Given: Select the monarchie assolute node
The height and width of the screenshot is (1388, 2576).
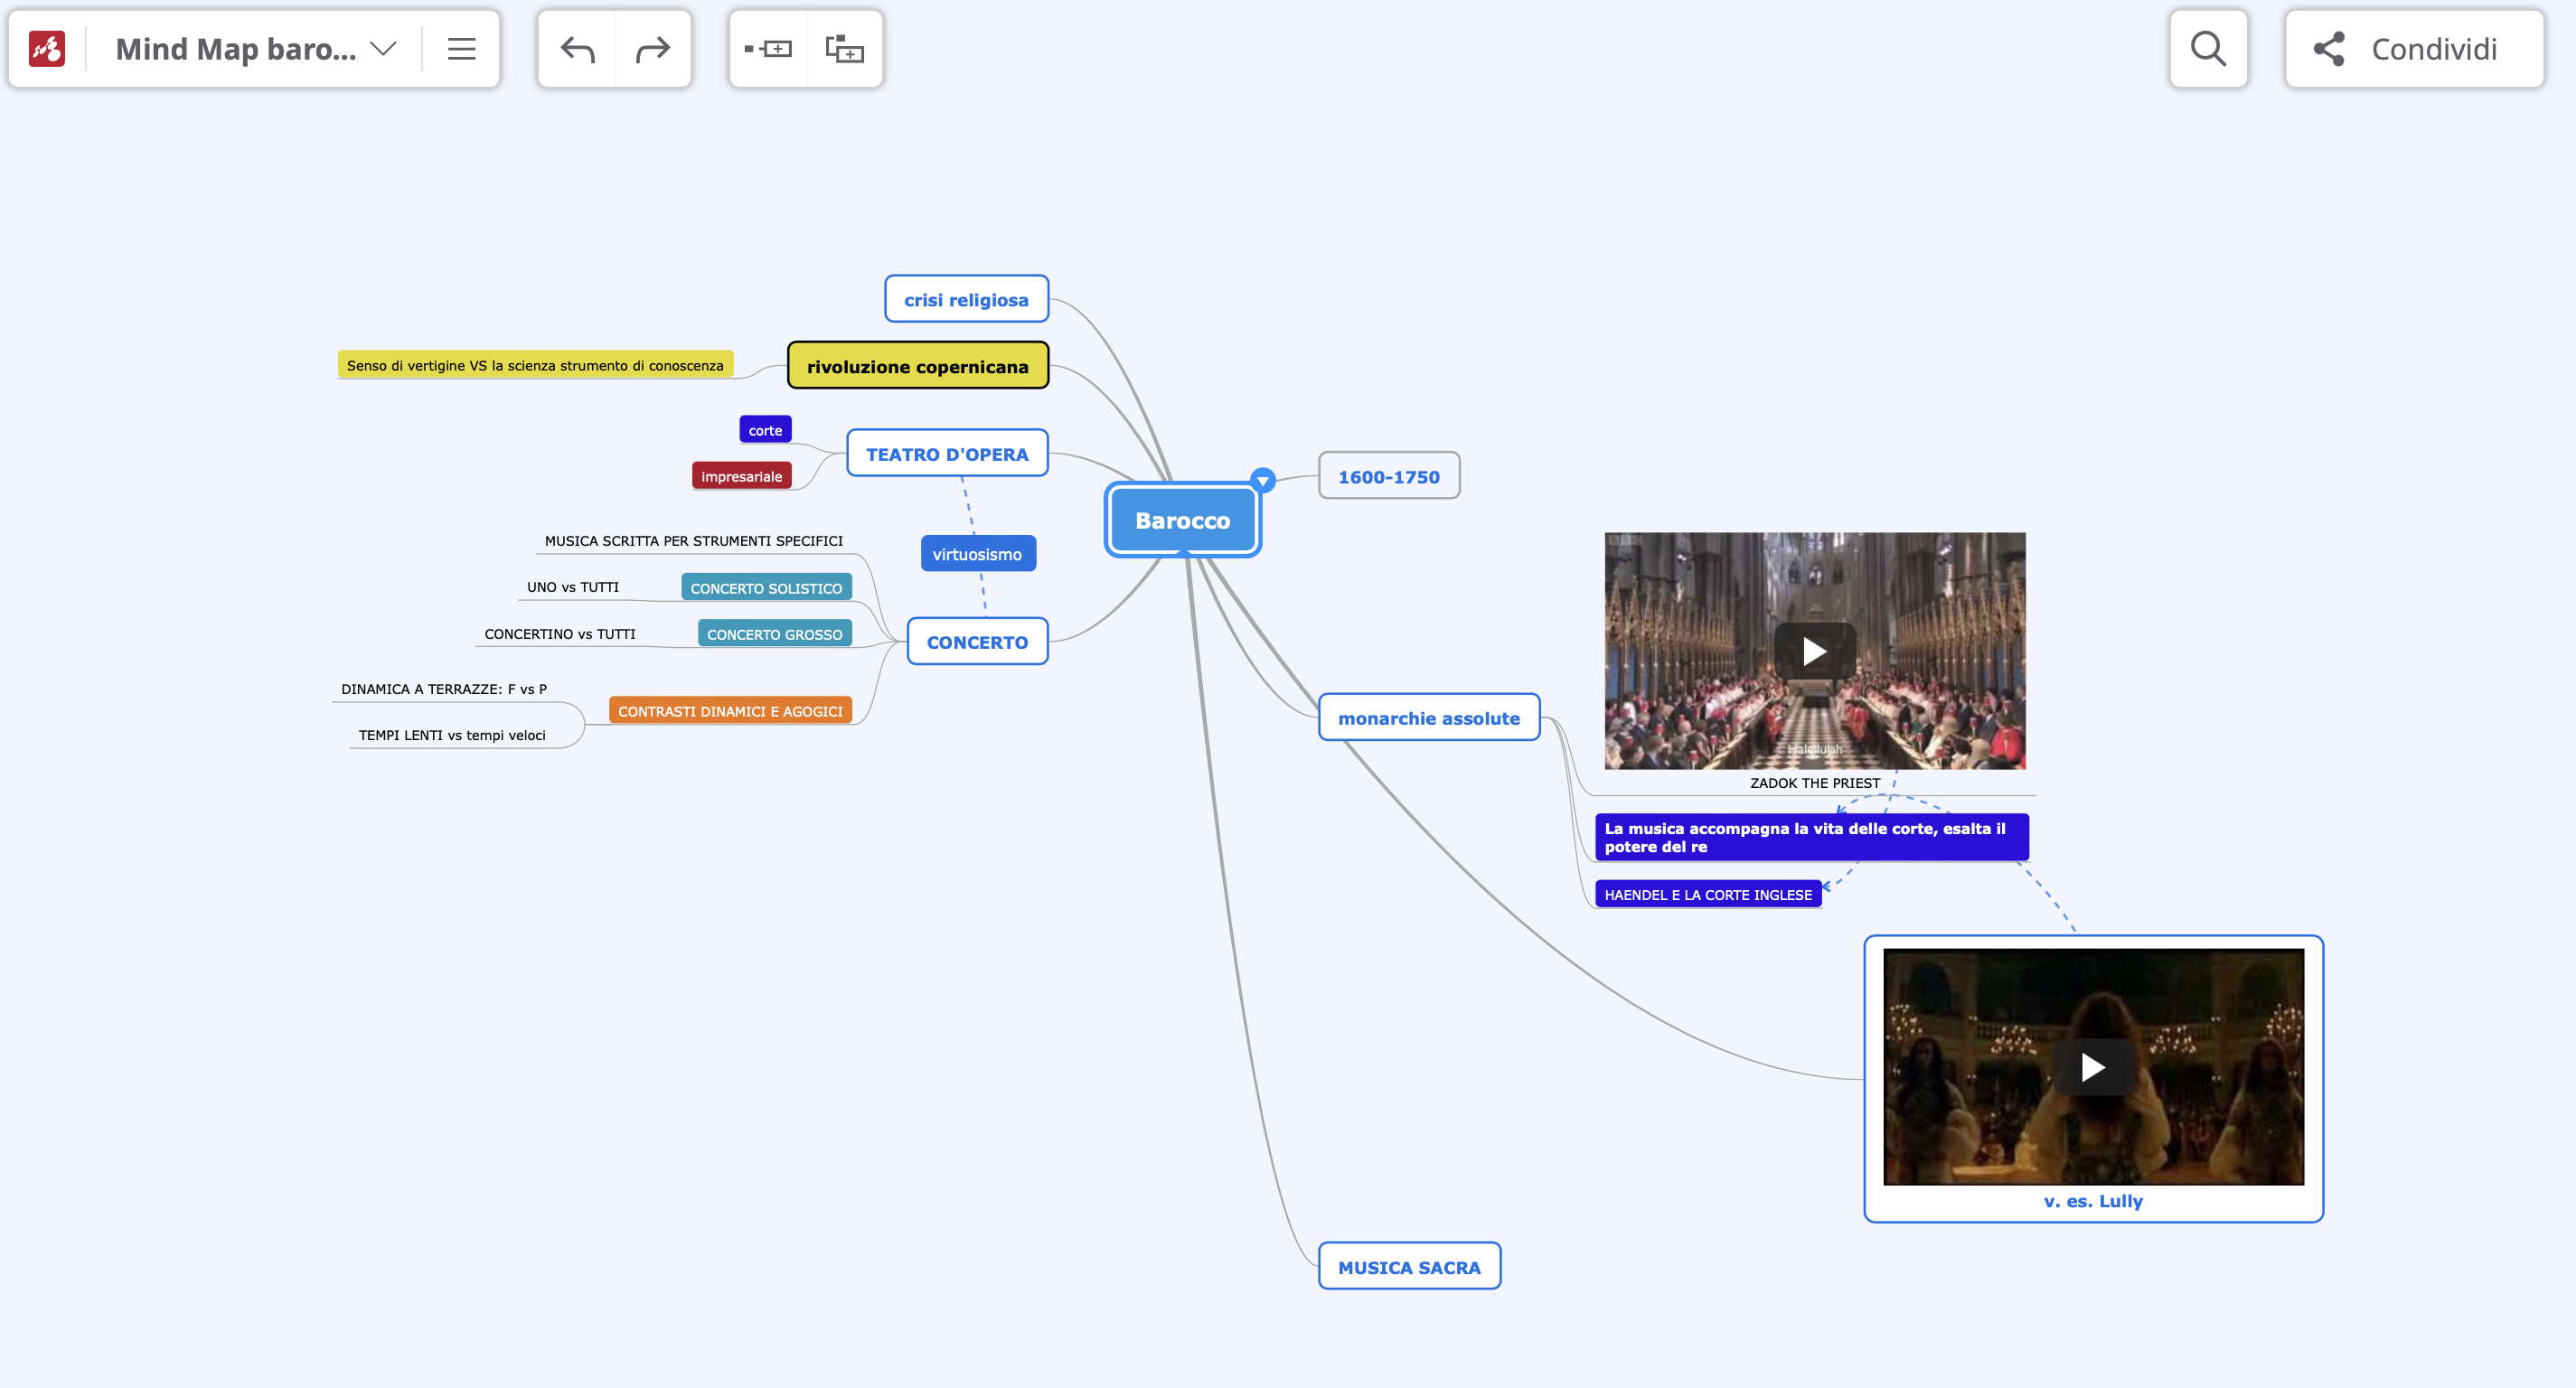Looking at the screenshot, I should [x=1429, y=718].
